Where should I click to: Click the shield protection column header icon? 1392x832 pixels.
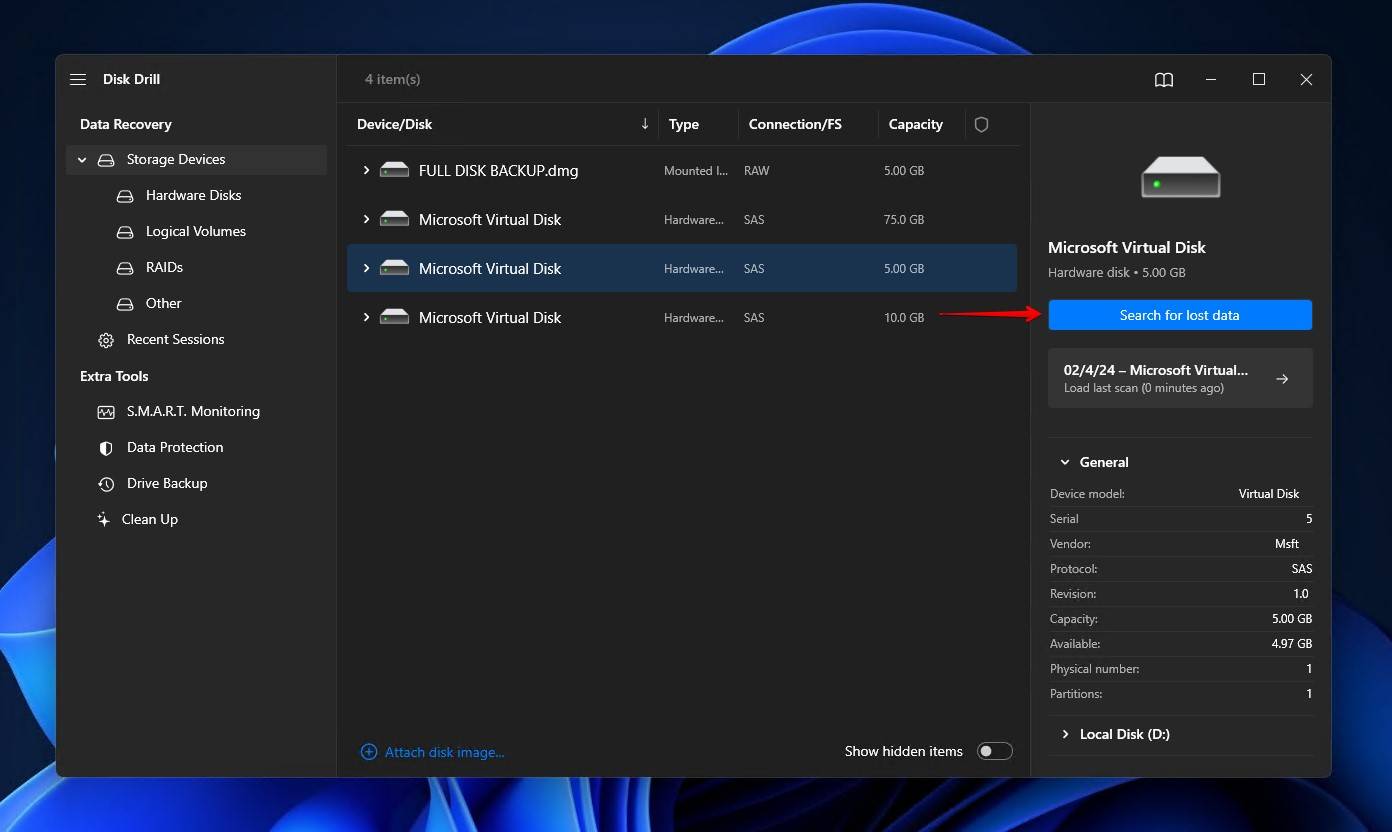pyautogui.click(x=981, y=124)
